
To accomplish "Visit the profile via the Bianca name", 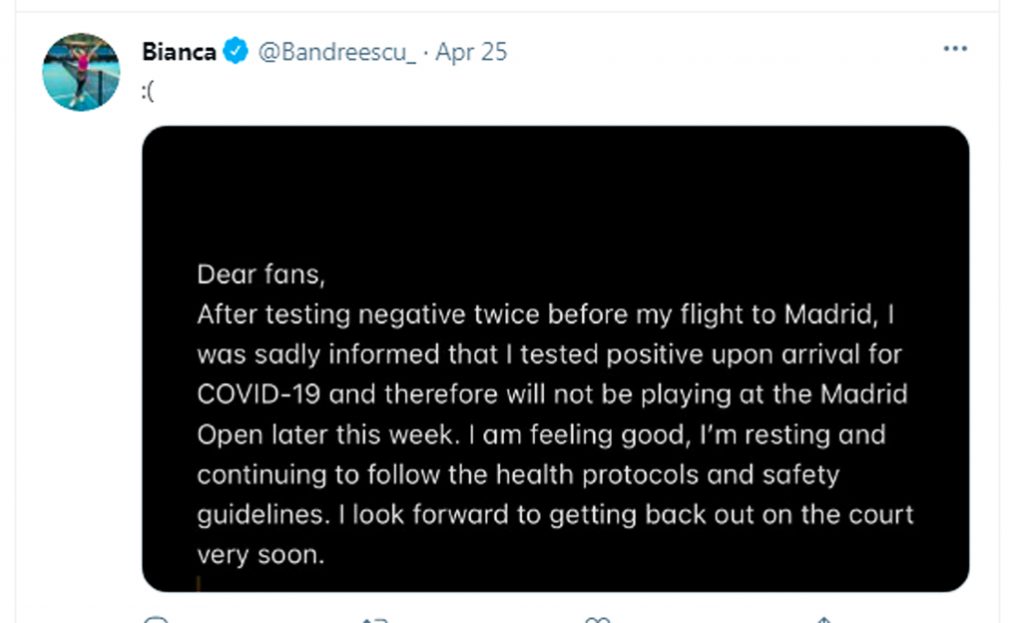I will click(x=179, y=51).
